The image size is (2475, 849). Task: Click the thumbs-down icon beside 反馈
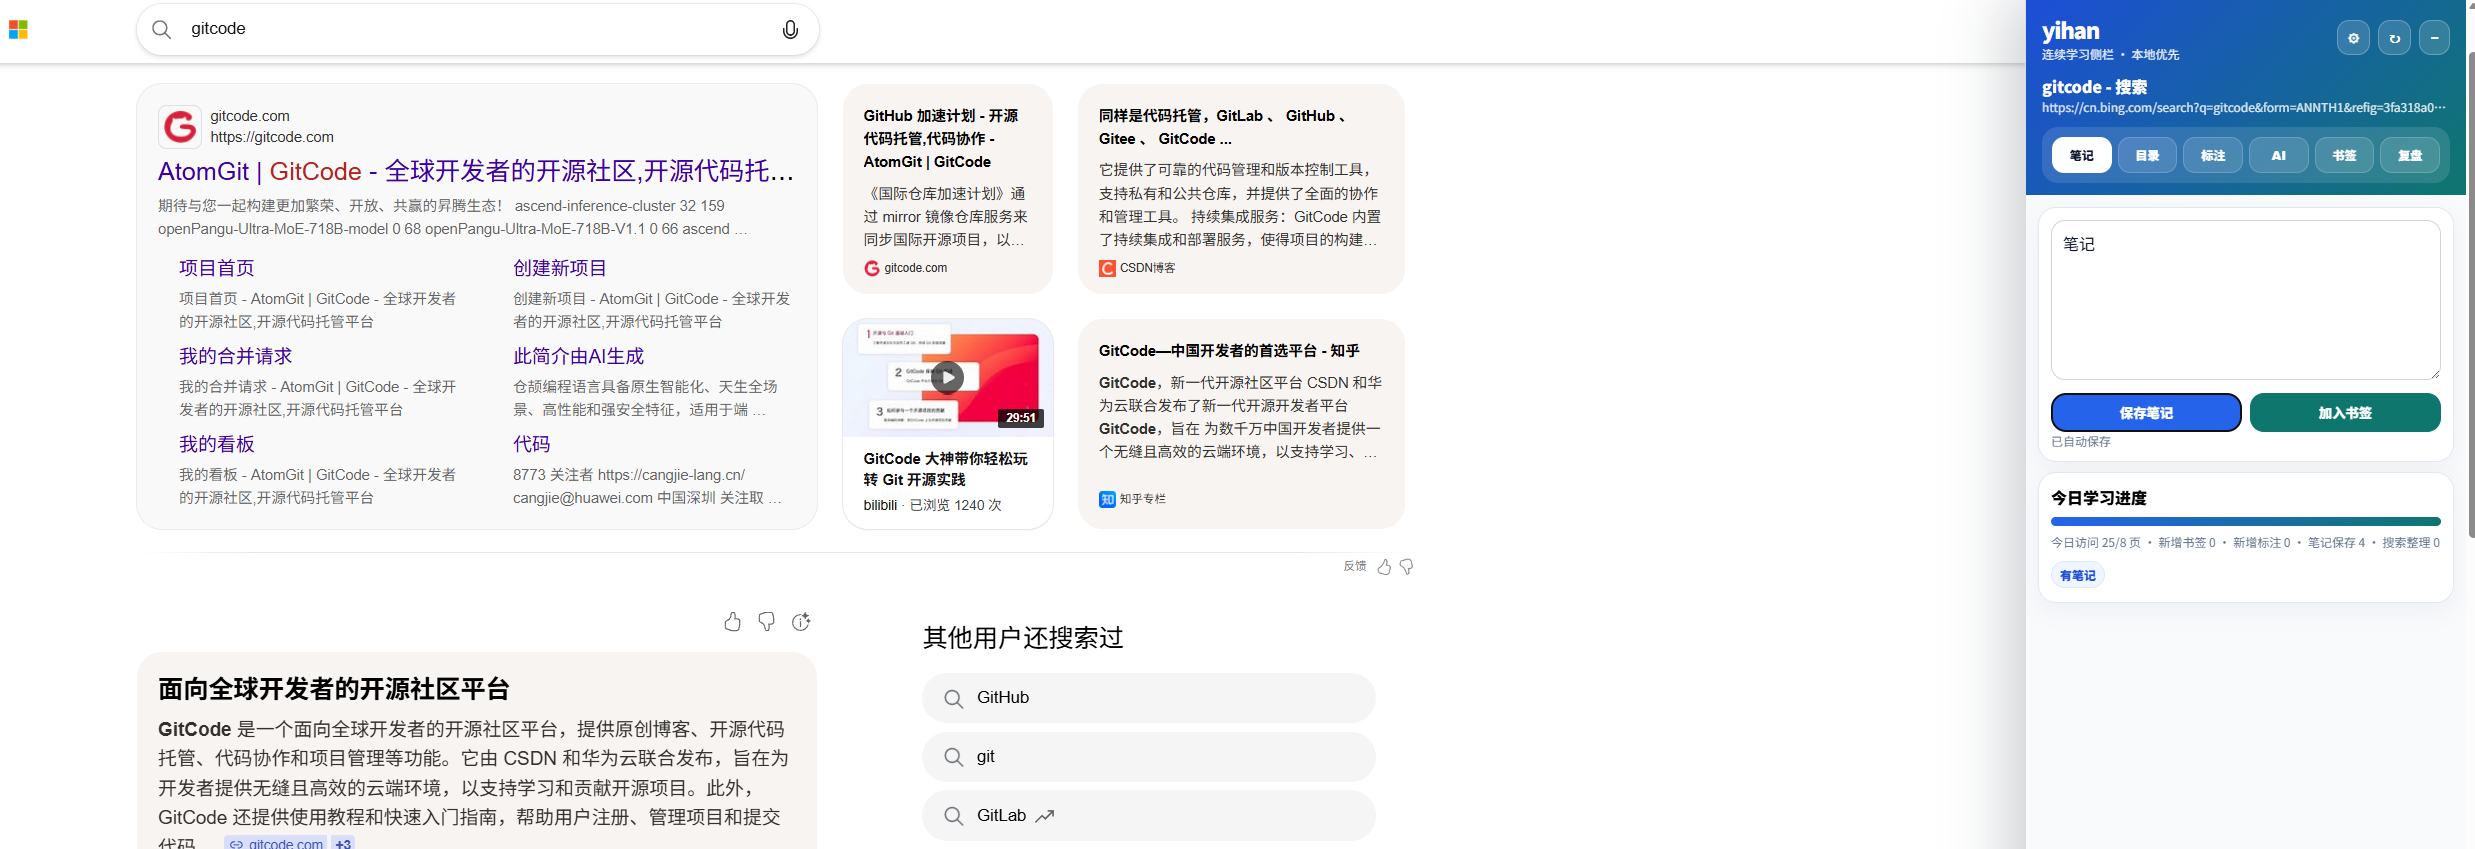[1407, 567]
